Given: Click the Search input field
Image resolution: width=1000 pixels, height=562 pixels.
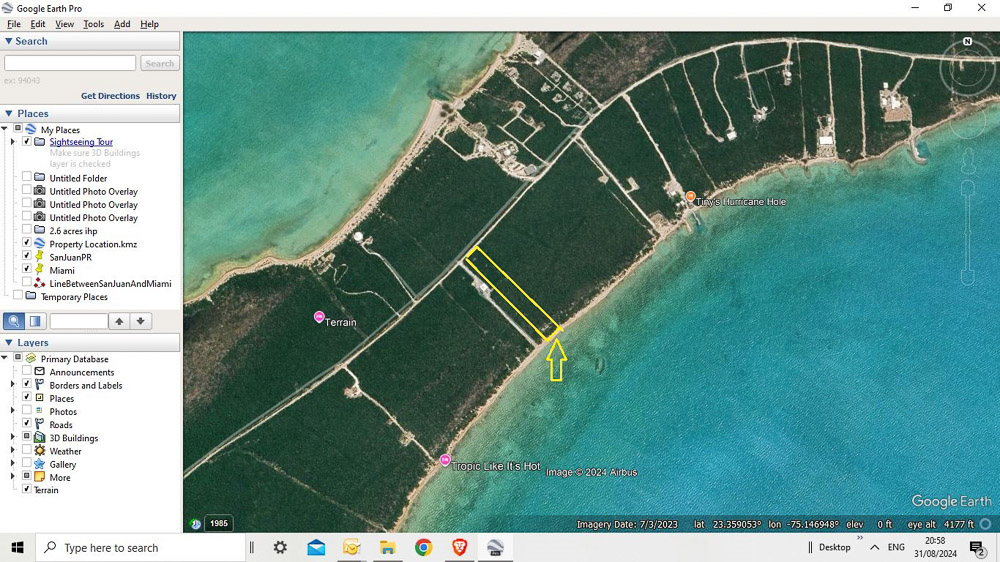Looking at the screenshot, I should [70, 63].
